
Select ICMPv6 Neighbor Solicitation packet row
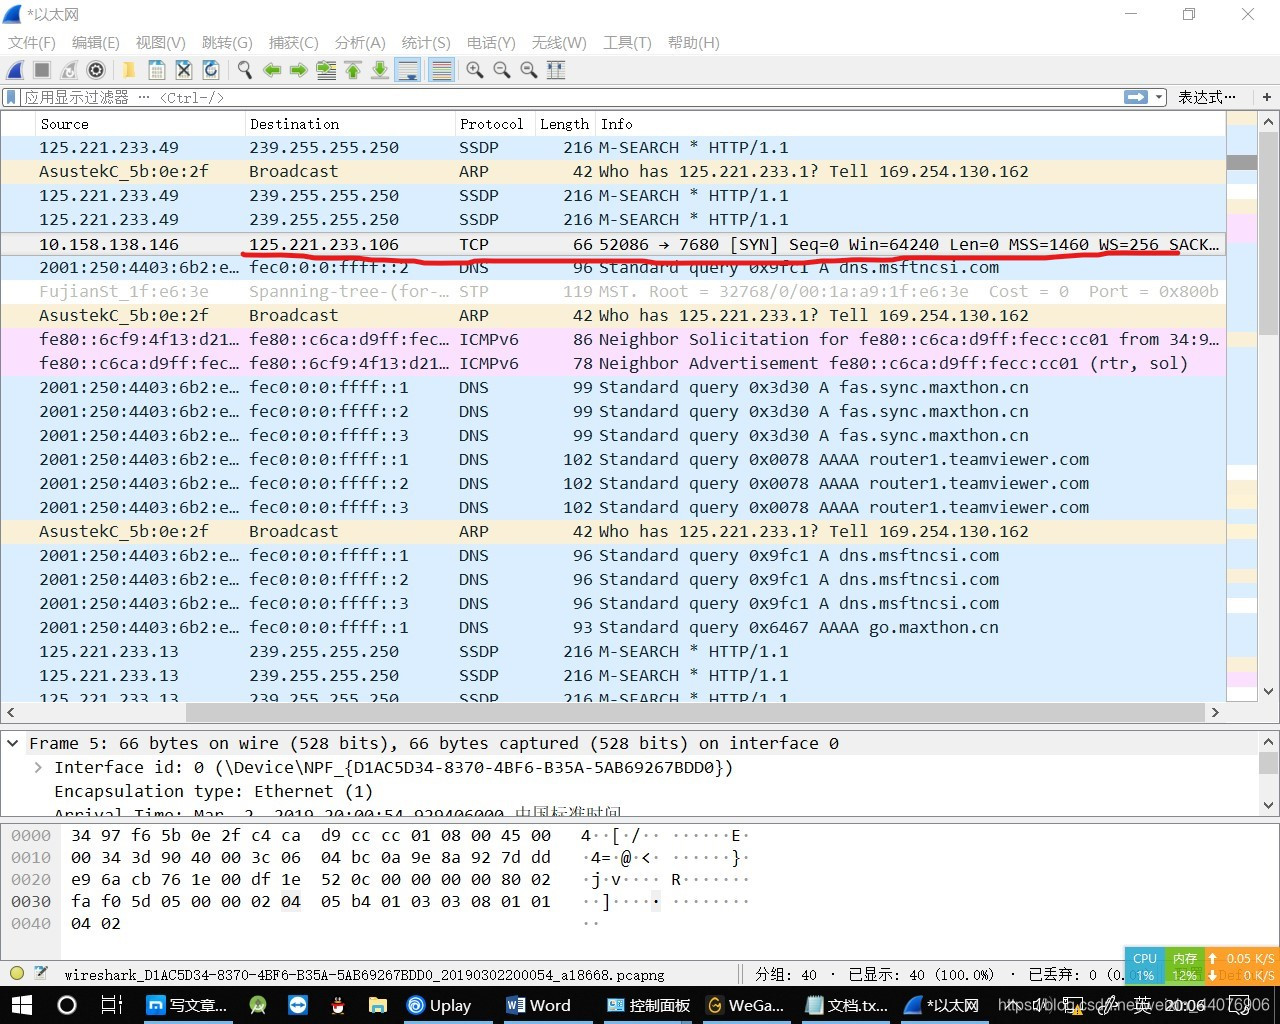pos(613,340)
